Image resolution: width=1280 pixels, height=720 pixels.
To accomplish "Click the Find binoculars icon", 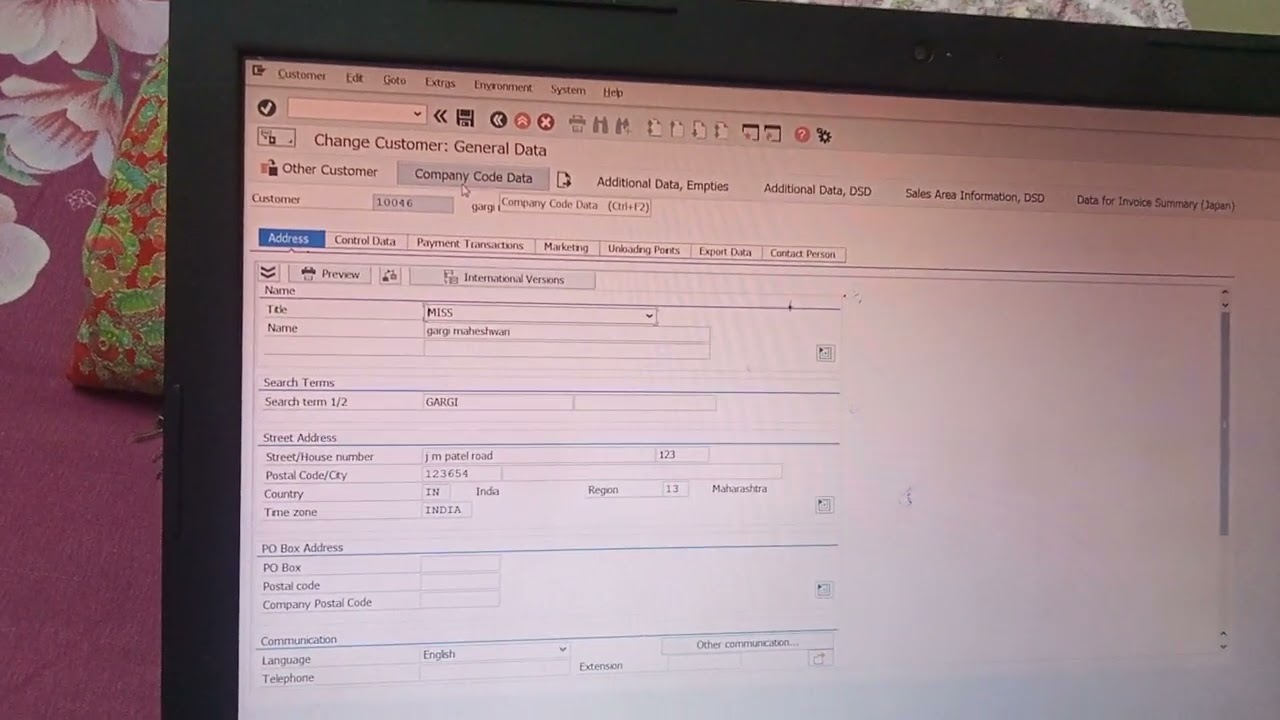I will (x=600, y=125).
